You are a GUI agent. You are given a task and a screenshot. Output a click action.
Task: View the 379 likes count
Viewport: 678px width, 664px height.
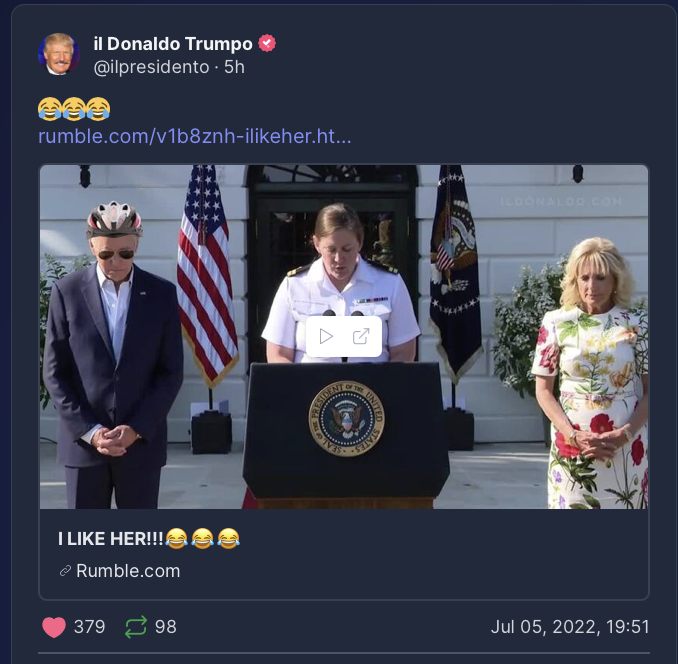(90, 627)
